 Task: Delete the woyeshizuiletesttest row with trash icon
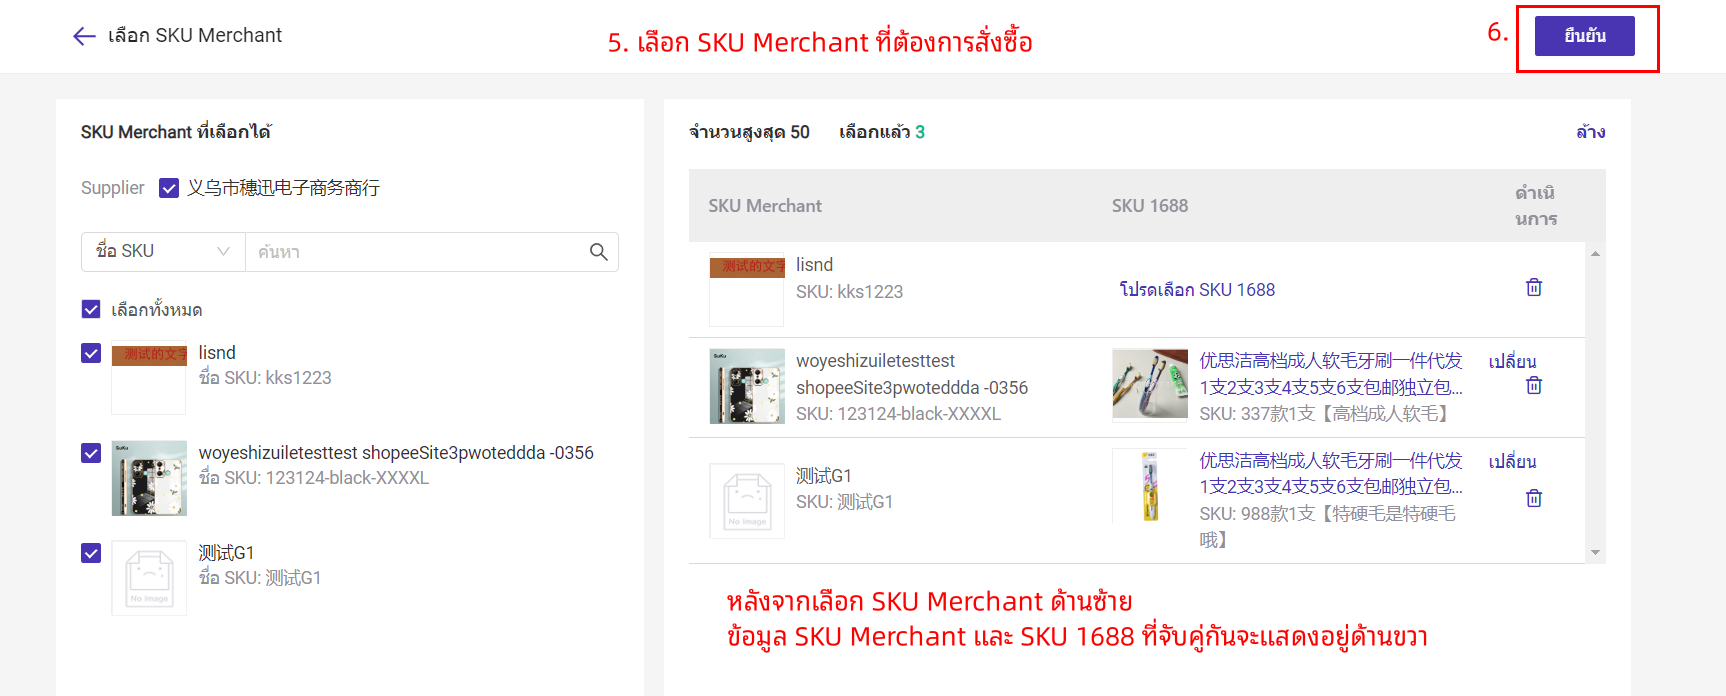pos(1534,386)
